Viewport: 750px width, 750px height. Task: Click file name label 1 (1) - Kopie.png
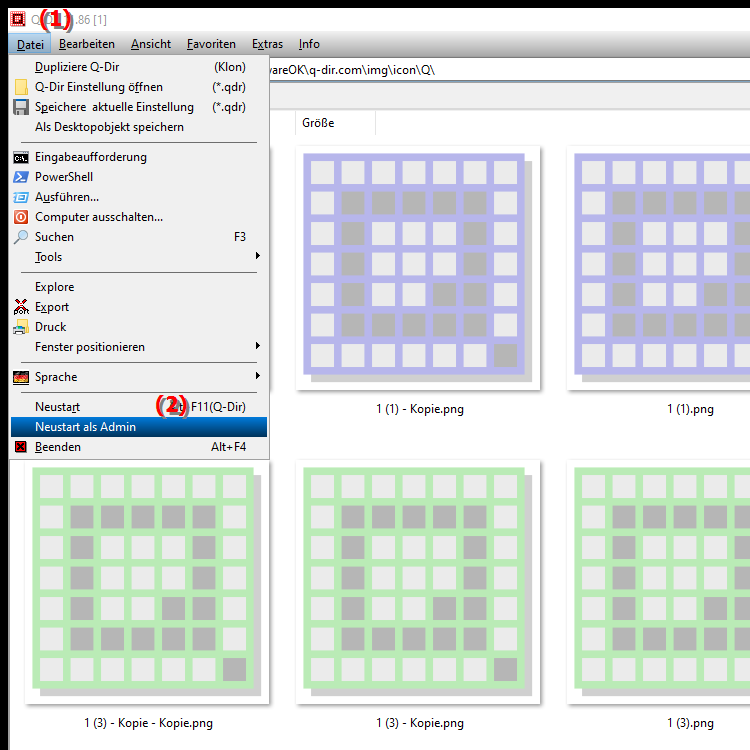pyautogui.click(x=419, y=409)
